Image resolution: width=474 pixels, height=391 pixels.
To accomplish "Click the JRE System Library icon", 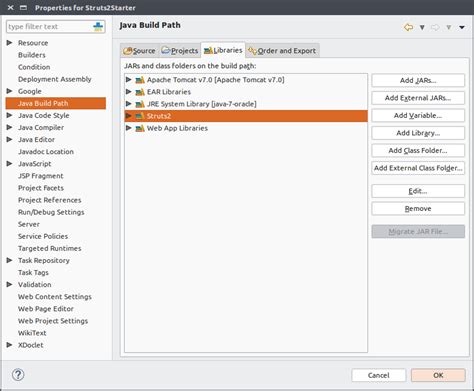I will pyautogui.click(x=140, y=104).
